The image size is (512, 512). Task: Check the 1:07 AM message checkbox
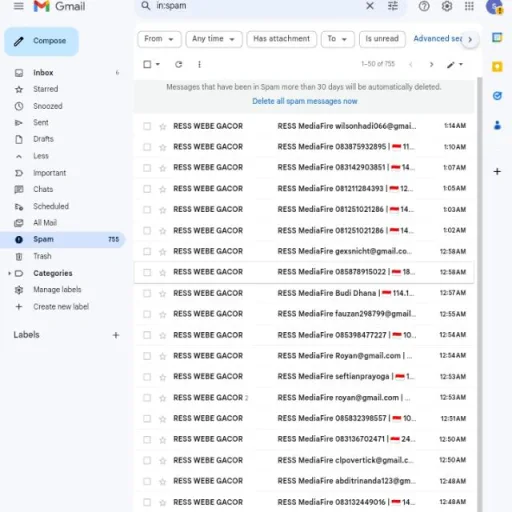(x=147, y=168)
